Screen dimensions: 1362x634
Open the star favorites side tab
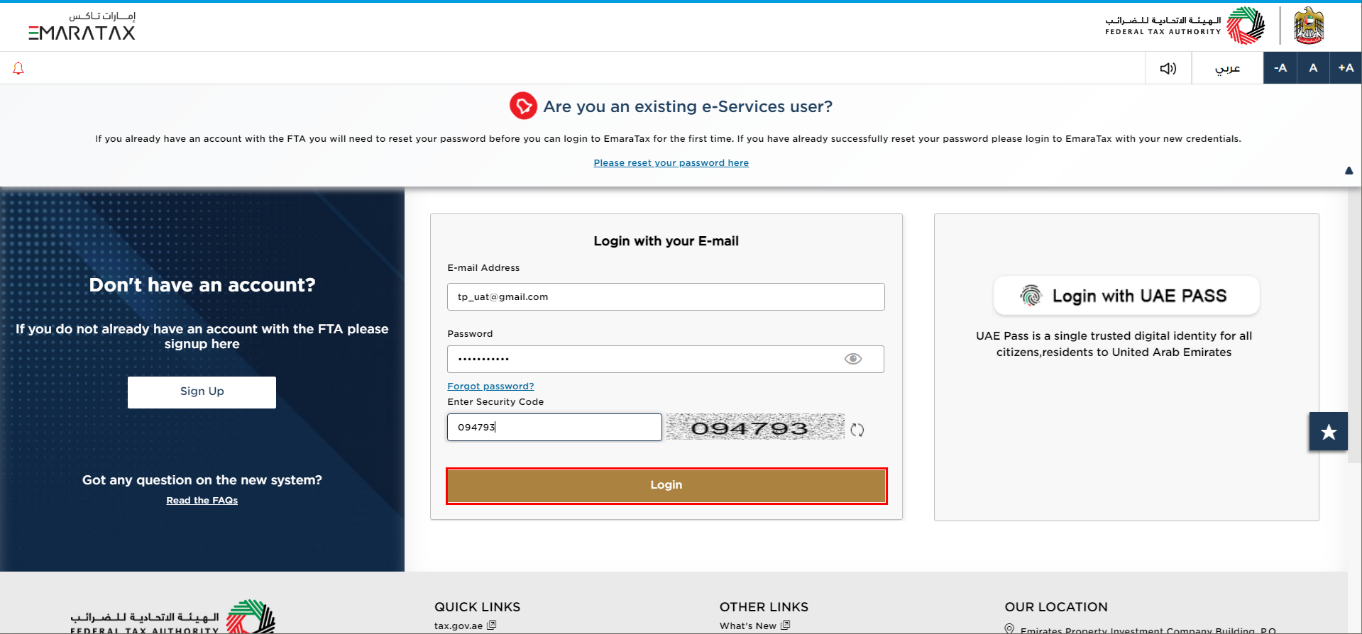(1328, 432)
